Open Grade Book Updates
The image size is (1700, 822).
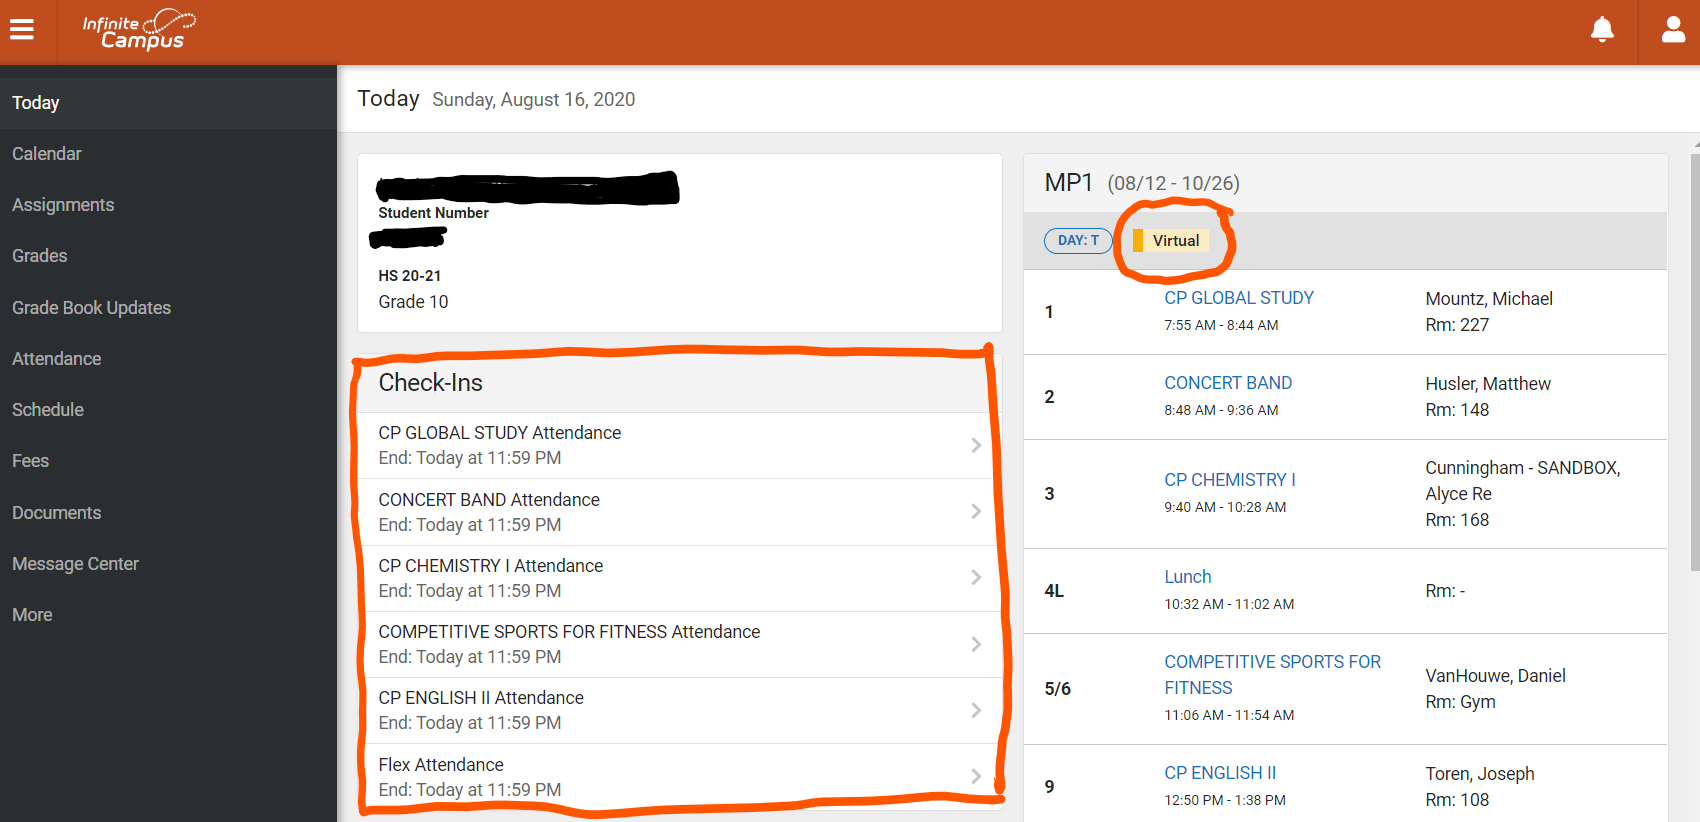tap(168, 308)
